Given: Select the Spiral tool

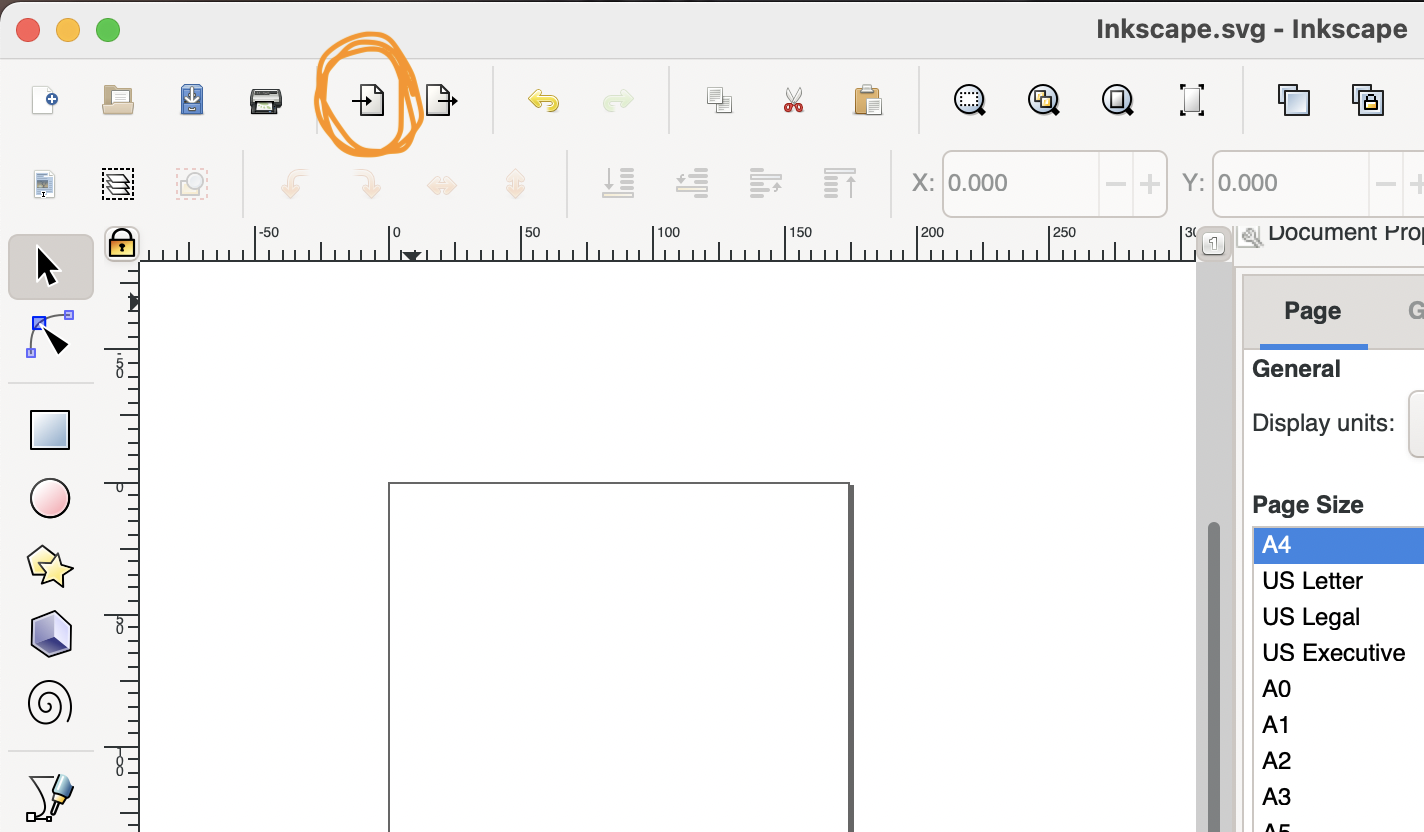Looking at the screenshot, I should [x=50, y=703].
